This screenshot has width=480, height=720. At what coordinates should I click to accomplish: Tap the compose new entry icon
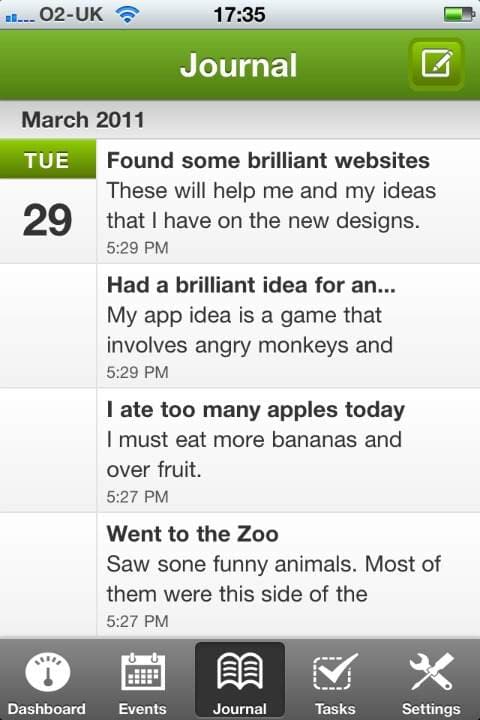(436, 64)
